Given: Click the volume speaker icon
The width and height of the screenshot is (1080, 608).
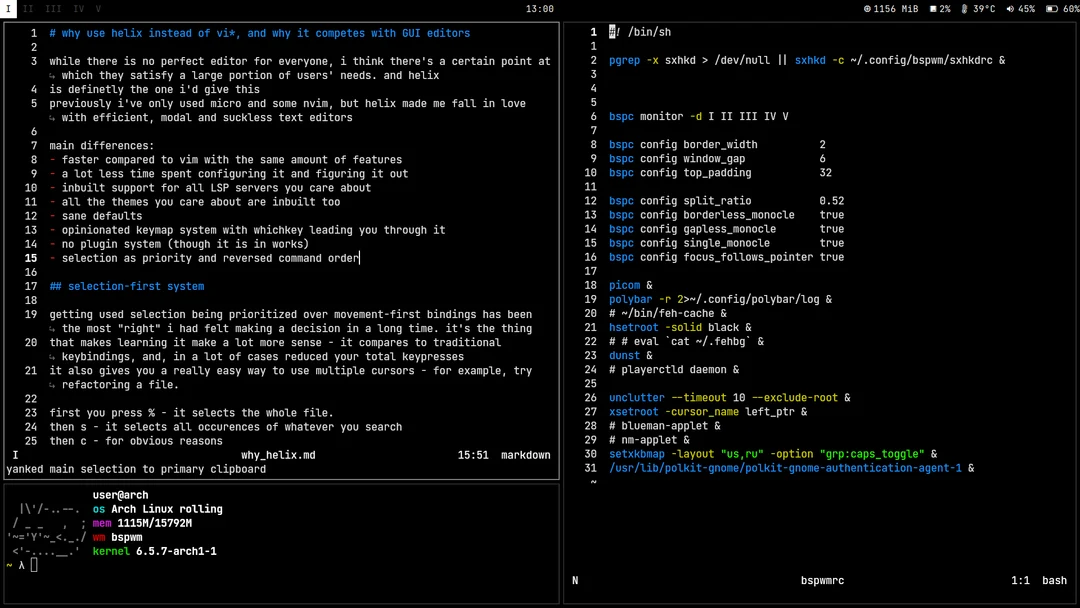Looking at the screenshot, I should click(1010, 9).
